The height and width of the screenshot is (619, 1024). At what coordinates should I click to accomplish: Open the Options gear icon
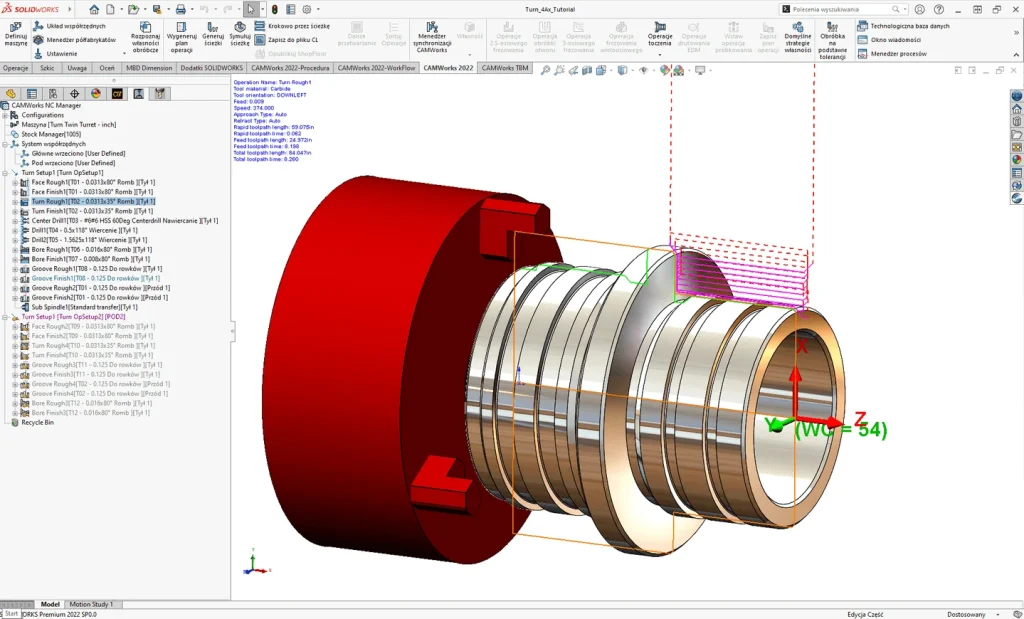pyautogui.click(x=306, y=9)
